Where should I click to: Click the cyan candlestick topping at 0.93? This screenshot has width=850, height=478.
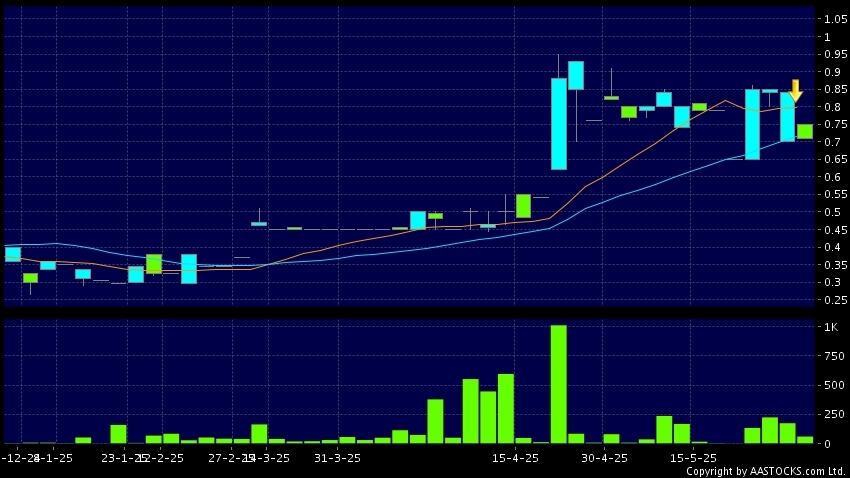(x=576, y=75)
